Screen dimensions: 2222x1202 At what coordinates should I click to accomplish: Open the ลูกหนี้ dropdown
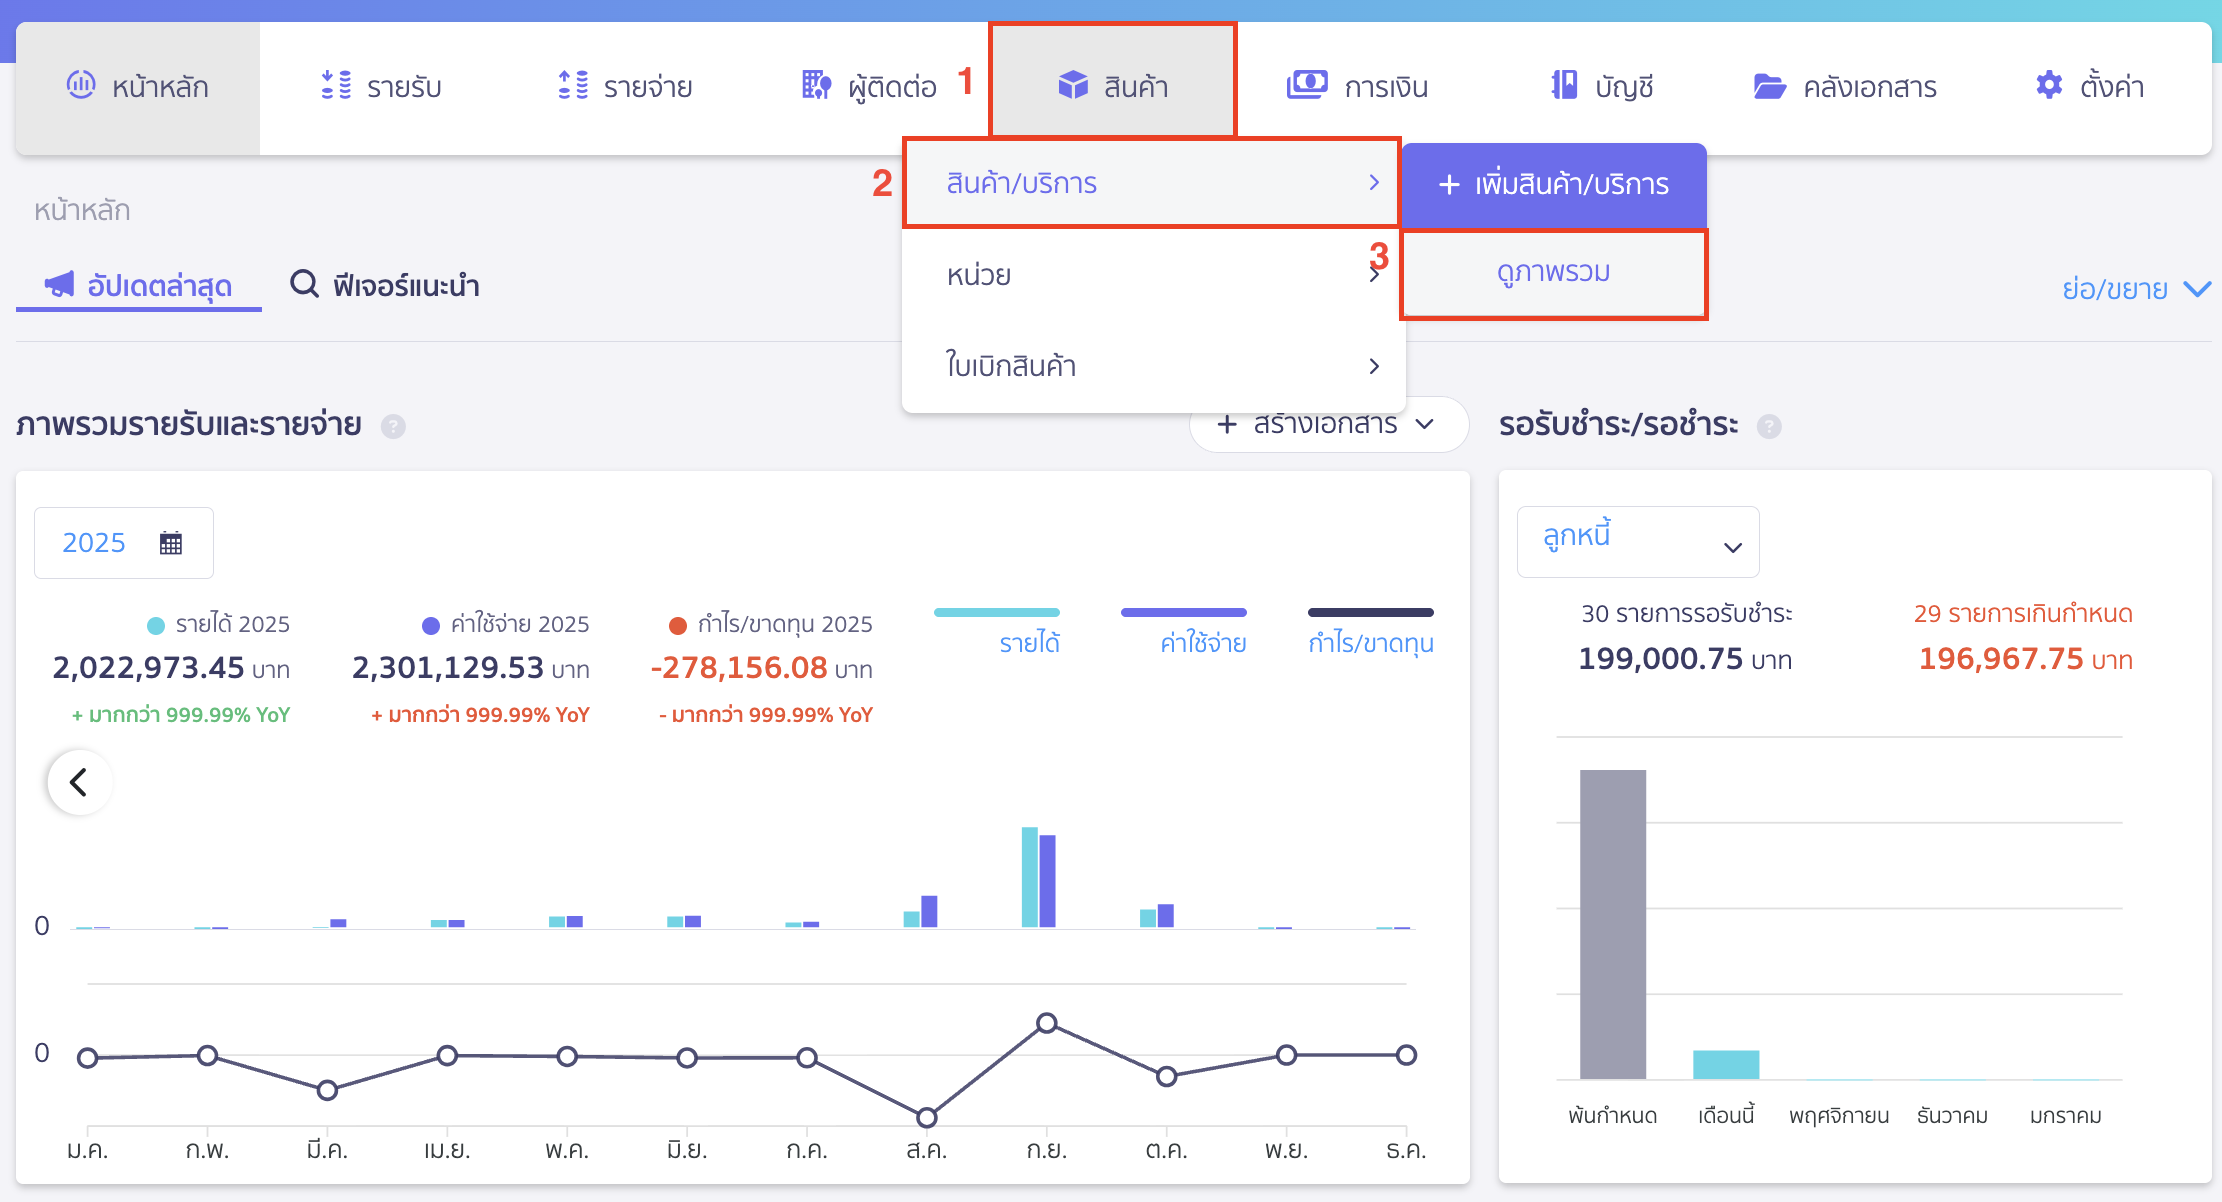1637,542
